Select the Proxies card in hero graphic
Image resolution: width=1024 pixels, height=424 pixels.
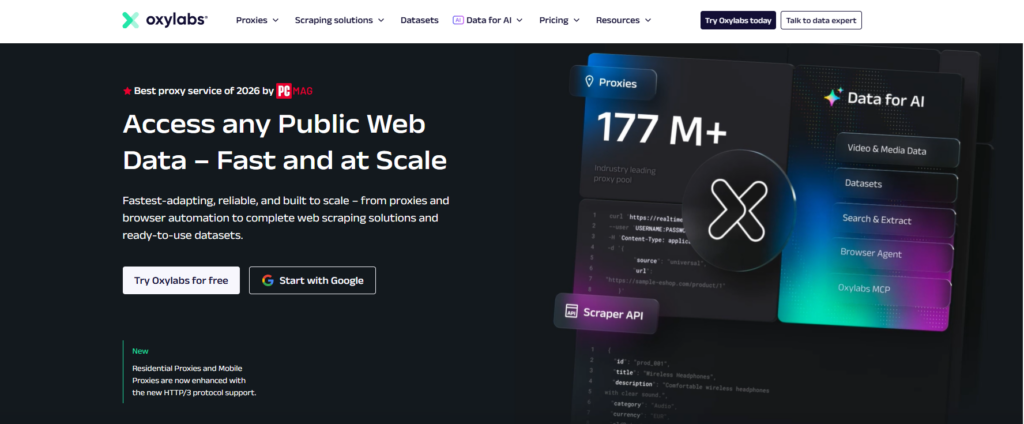(x=612, y=83)
